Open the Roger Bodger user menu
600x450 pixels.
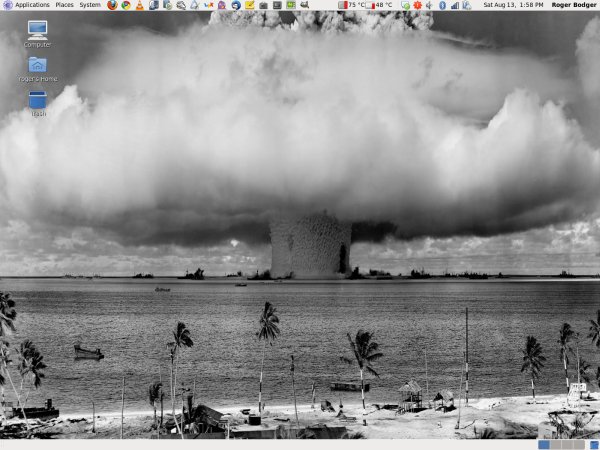coord(572,5)
